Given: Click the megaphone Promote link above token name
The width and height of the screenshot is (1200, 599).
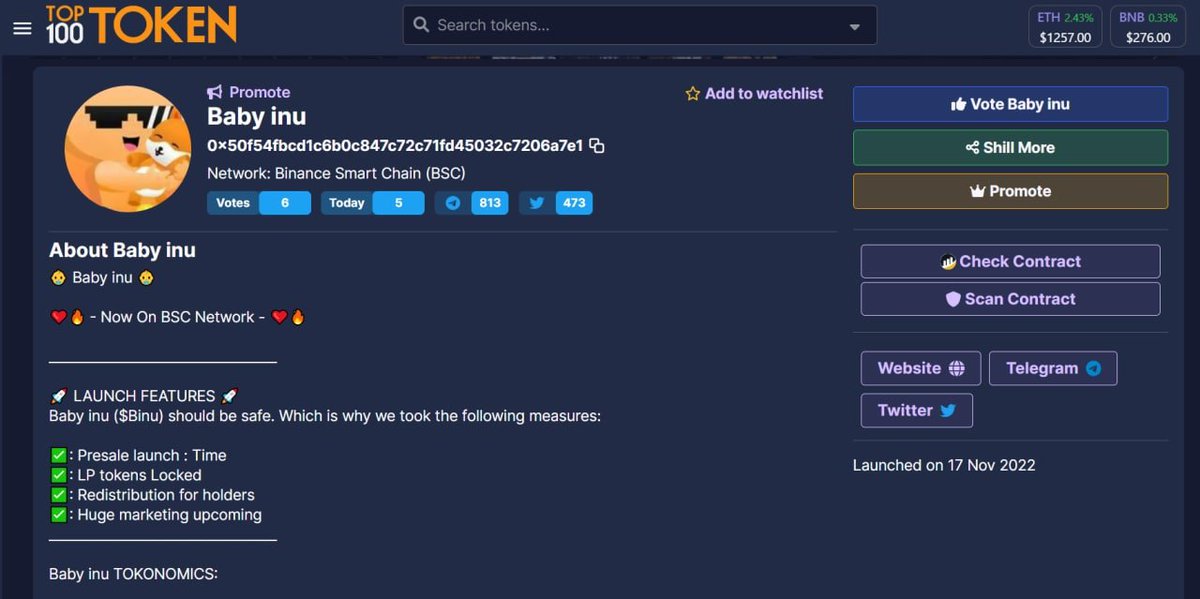Looking at the screenshot, I should click(x=248, y=92).
